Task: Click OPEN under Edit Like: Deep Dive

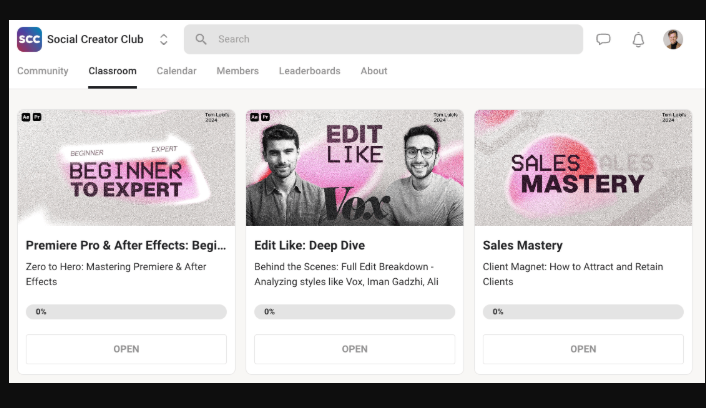Action: [x=354, y=349]
